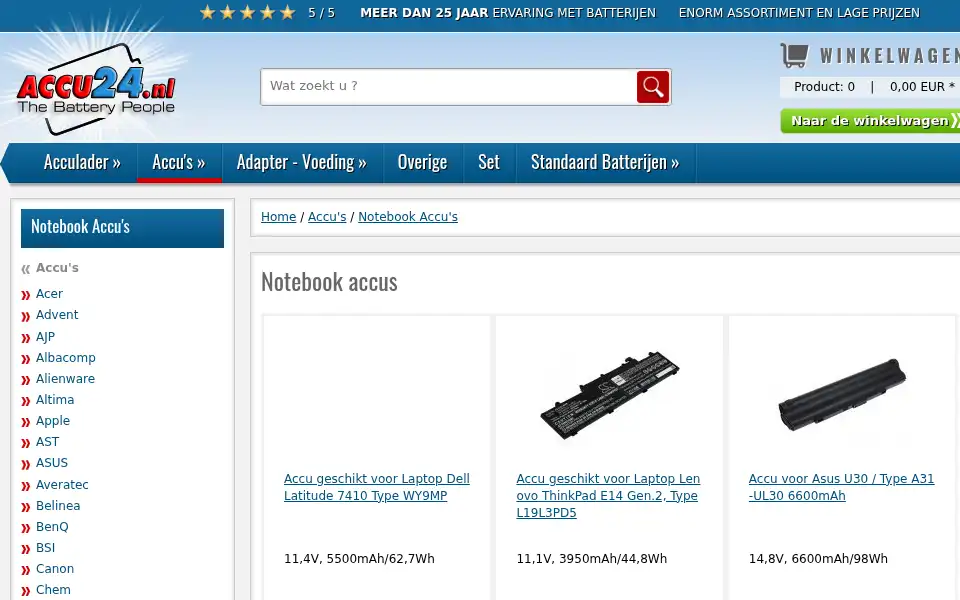The width and height of the screenshot is (960, 600).
Task: Click the '14,8V, 6600mAh/98Wh' spec text
Action: [818, 558]
